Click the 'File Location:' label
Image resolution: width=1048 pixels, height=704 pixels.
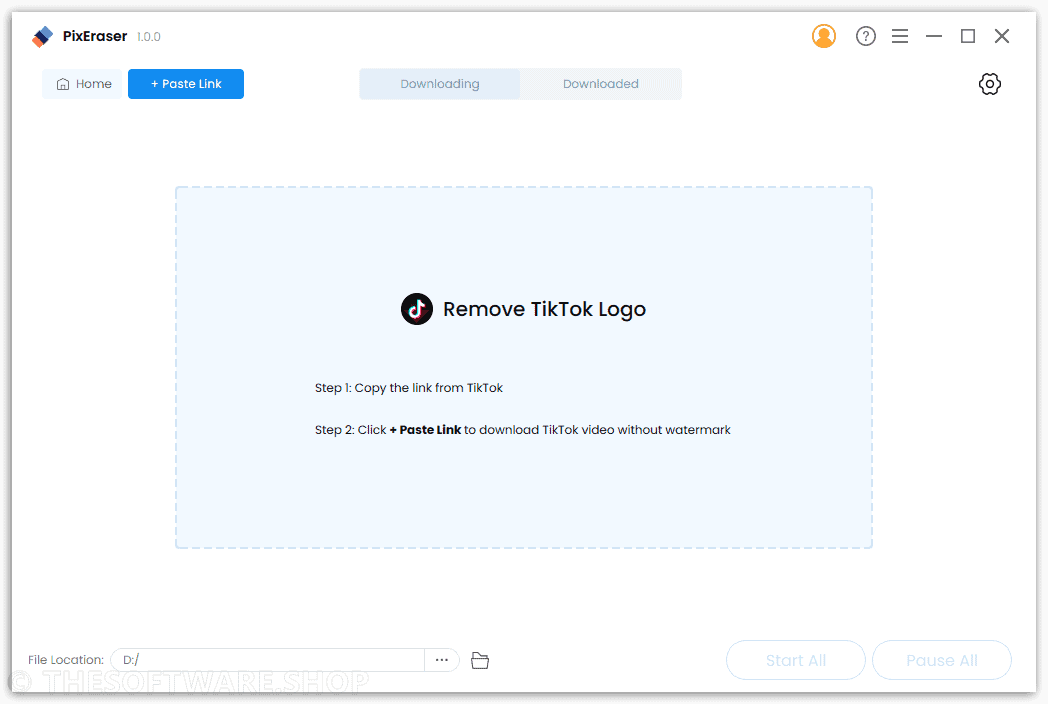pyautogui.click(x=66, y=660)
